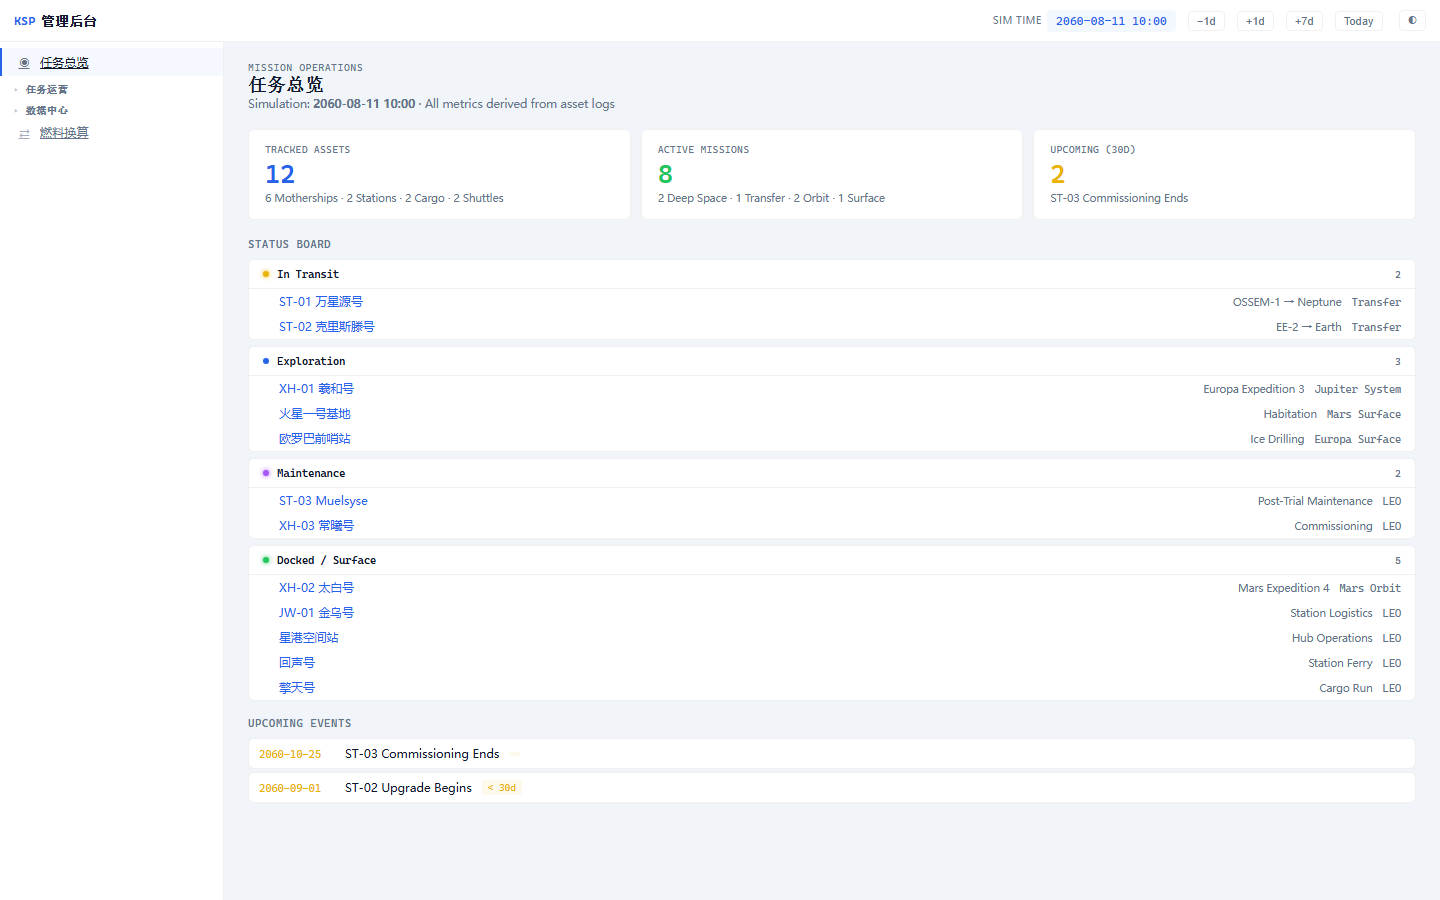Screen dimensions: 1440x900
Task: Open the XH-02 太白号 asset link
Action: click(x=316, y=588)
